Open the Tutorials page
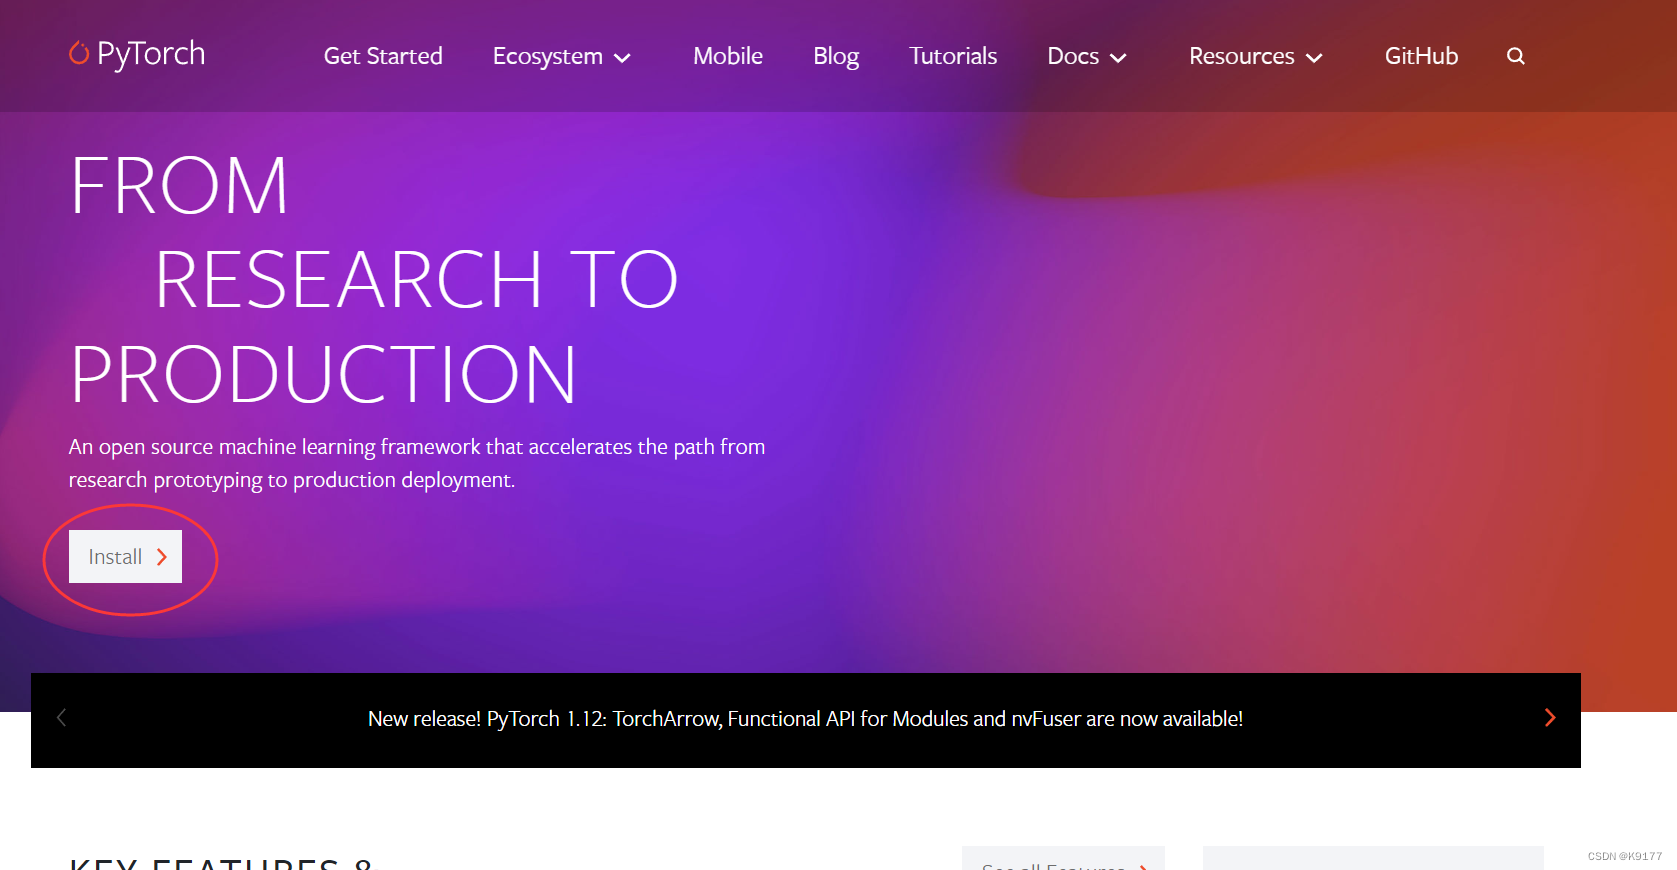This screenshot has width=1677, height=870. point(953,56)
